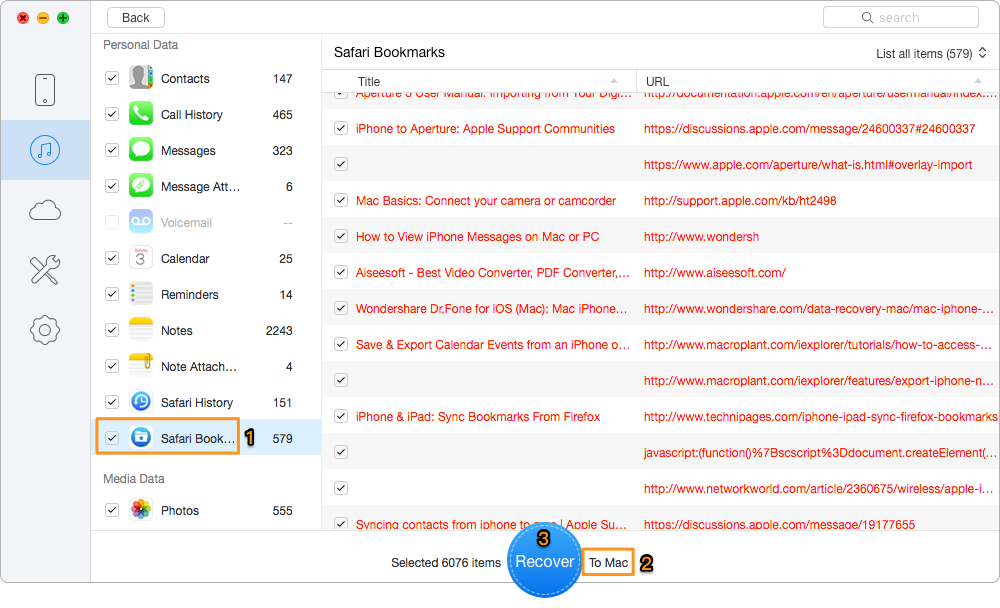Click the Call History phone icon

(x=141, y=114)
